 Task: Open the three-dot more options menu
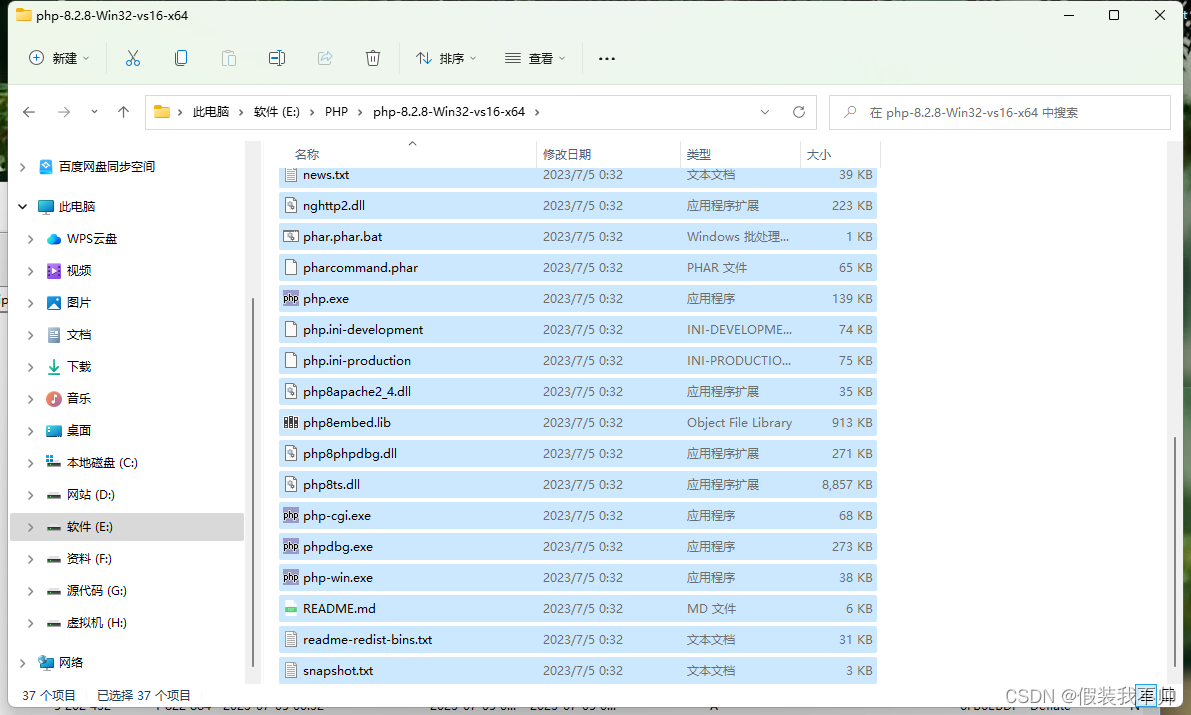[607, 59]
